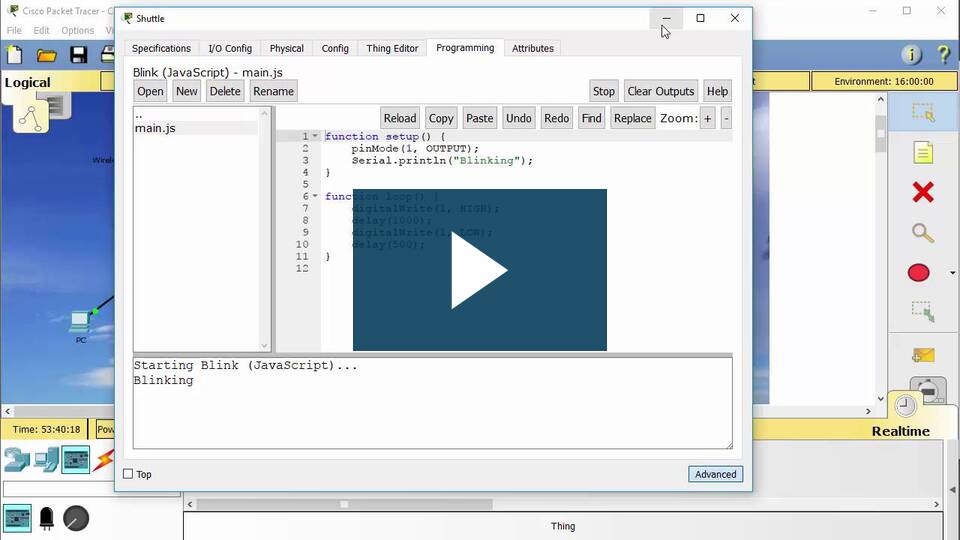Choose the Select tool in right sidebar

[923, 113]
